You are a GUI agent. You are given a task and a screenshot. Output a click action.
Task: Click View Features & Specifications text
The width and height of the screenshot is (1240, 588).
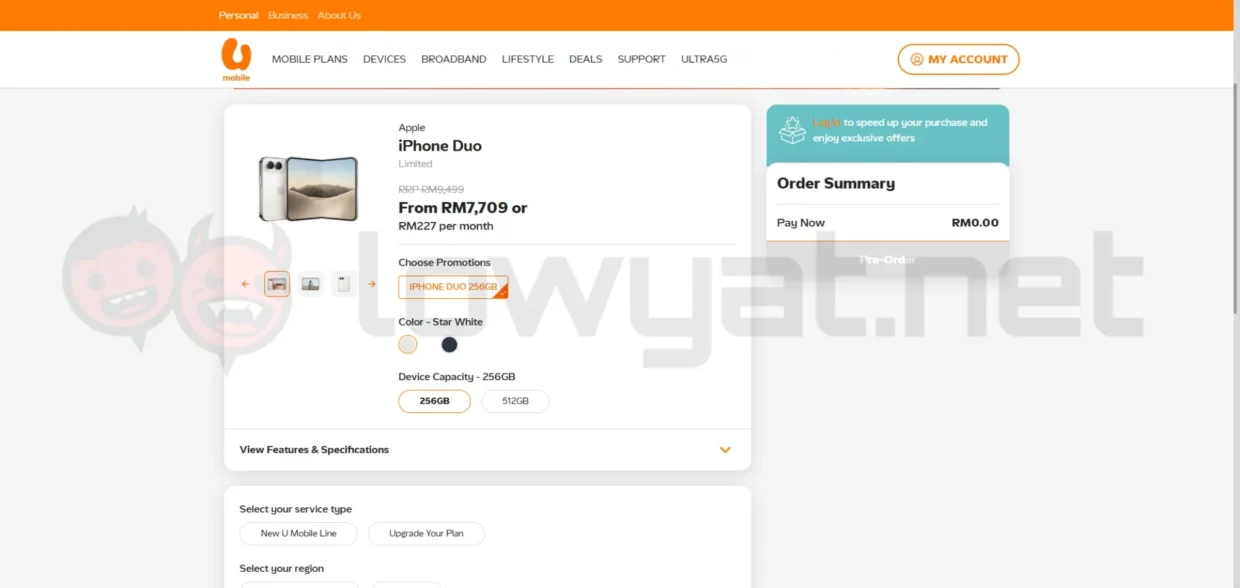tap(314, 450)
